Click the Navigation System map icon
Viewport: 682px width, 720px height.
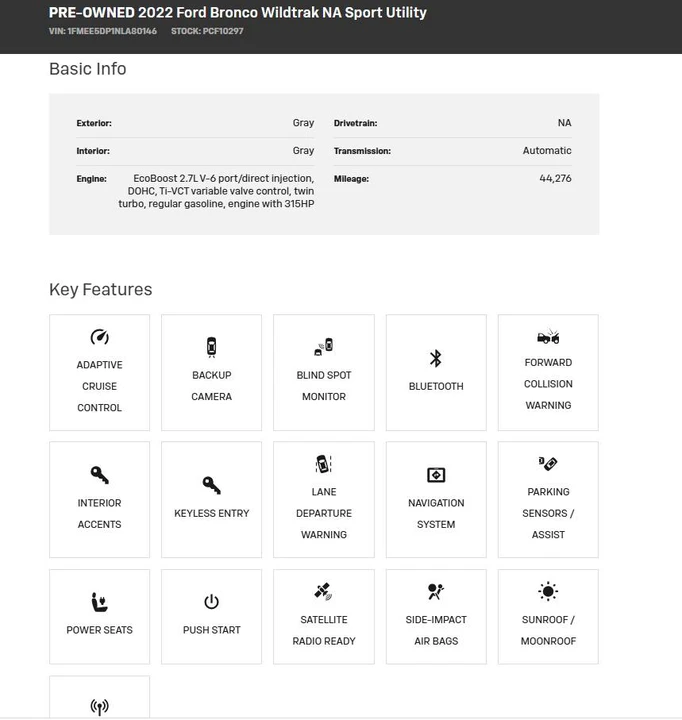point(436,475)
